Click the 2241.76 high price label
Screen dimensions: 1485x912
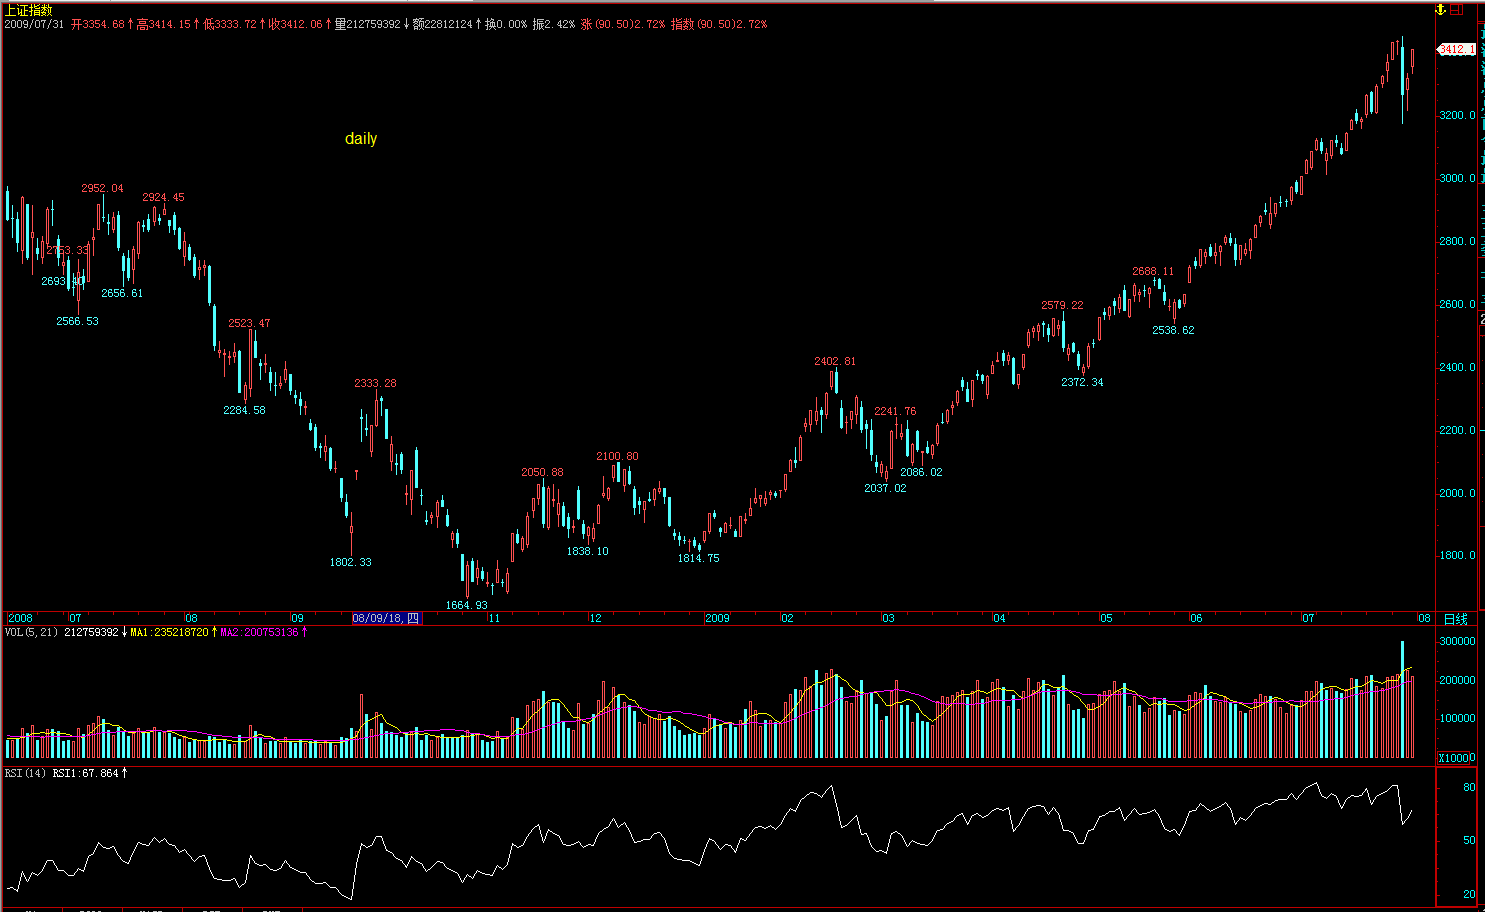pos(895,411)
